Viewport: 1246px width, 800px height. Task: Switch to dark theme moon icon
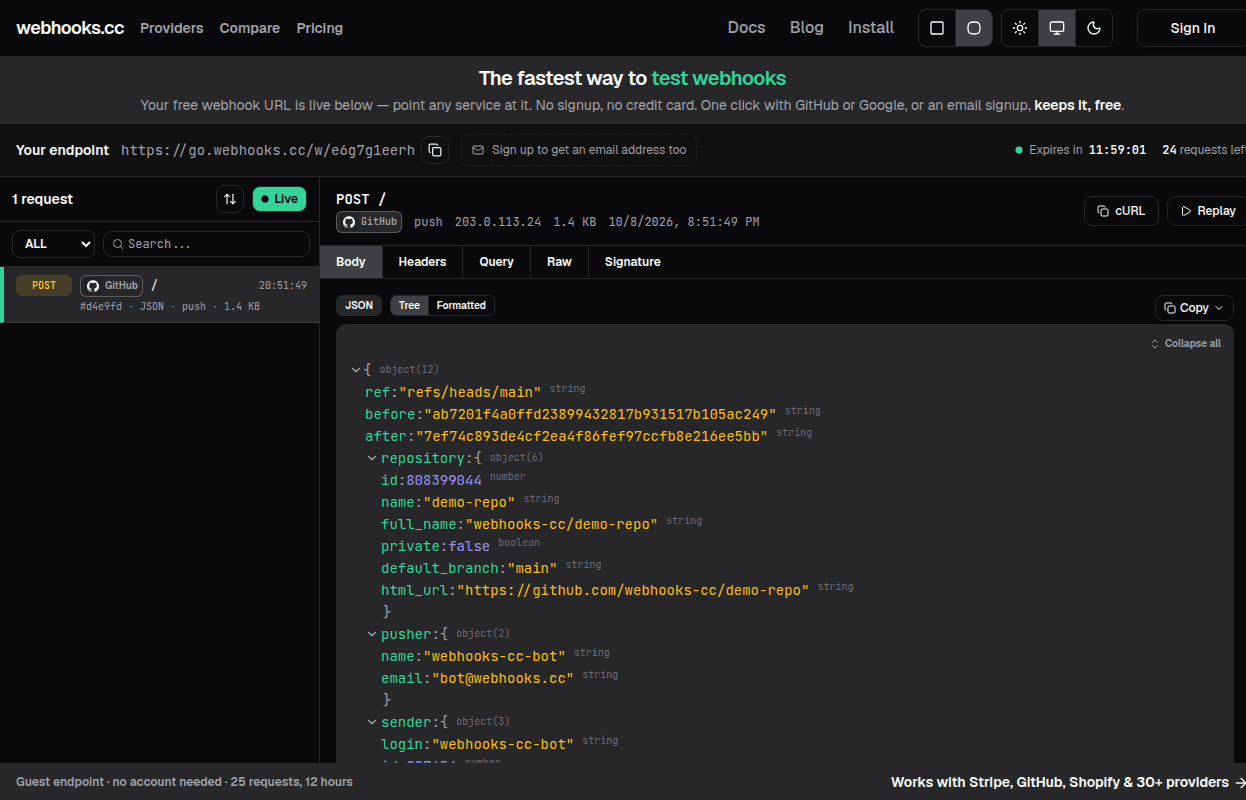point(1094,28)
